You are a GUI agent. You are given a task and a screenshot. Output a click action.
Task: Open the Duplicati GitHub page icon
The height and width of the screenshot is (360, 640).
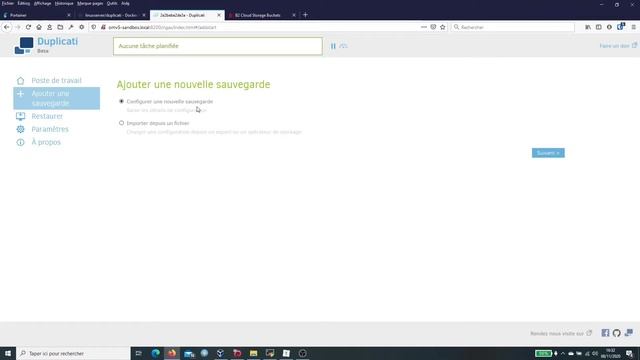point(617,333)
